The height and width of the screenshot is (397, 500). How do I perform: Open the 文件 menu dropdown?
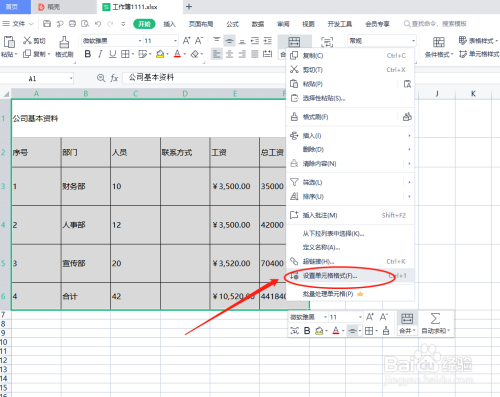18,24
